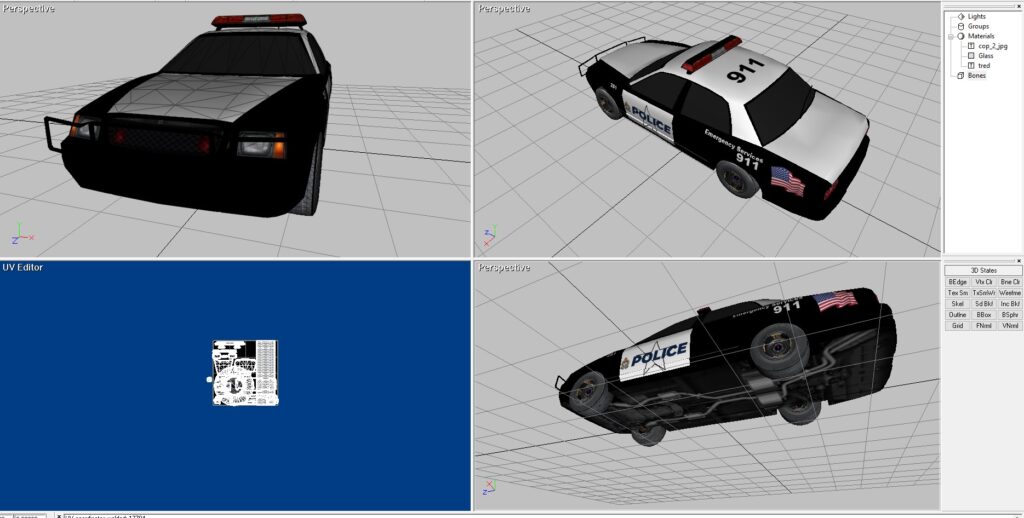Viewport: 1024px width, 518px height.
Task: Toggle the Inc Bkf display state
Action: (x=1009, y=304)
